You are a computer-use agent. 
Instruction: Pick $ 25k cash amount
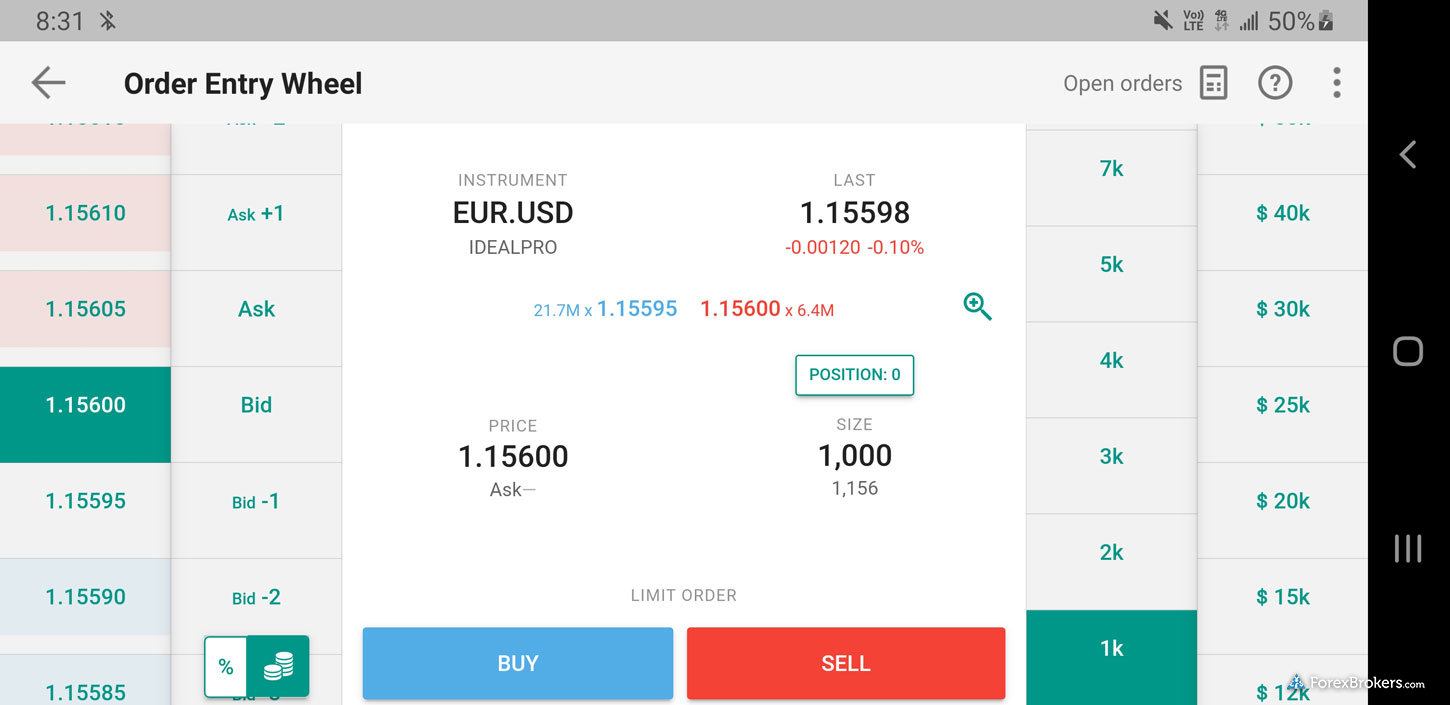coord(1282,405)
